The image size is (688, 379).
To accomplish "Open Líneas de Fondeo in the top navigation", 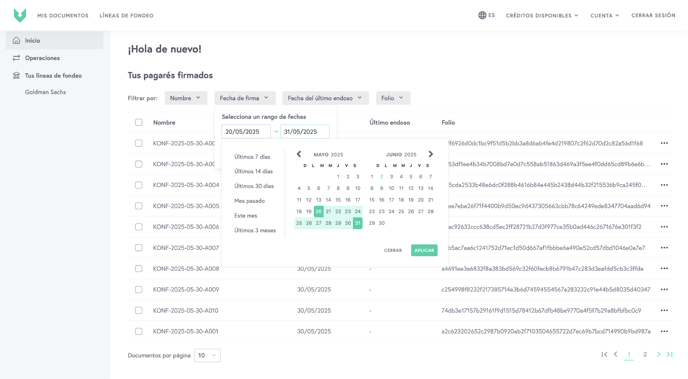I will pyautogui.click(x=126, y=15).
